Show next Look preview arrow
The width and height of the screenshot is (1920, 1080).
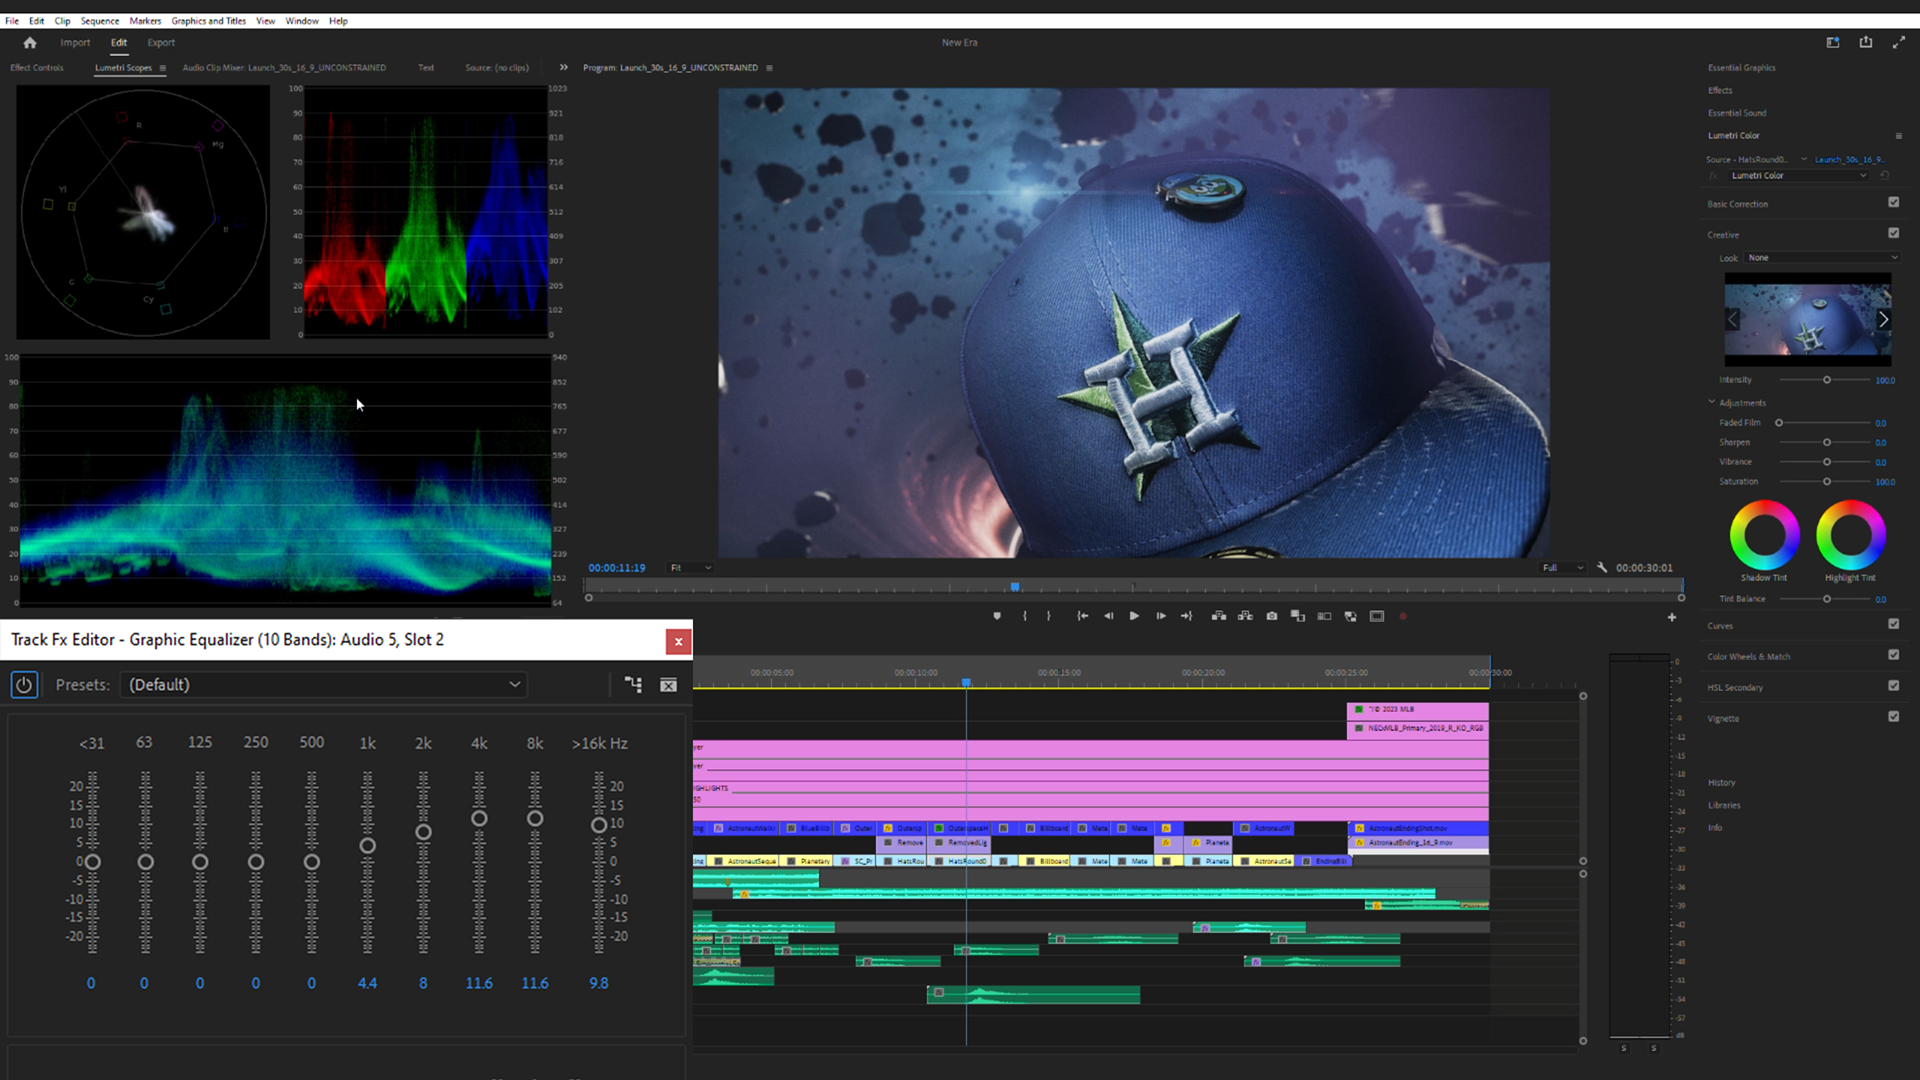1883,319
